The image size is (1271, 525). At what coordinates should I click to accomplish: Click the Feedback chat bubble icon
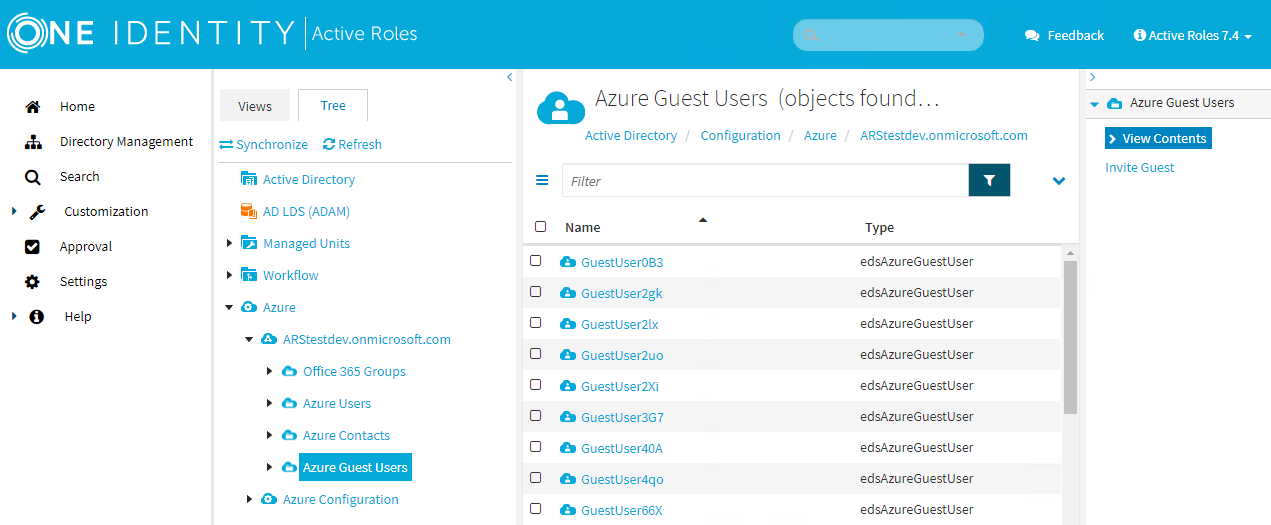[1032, 35]
